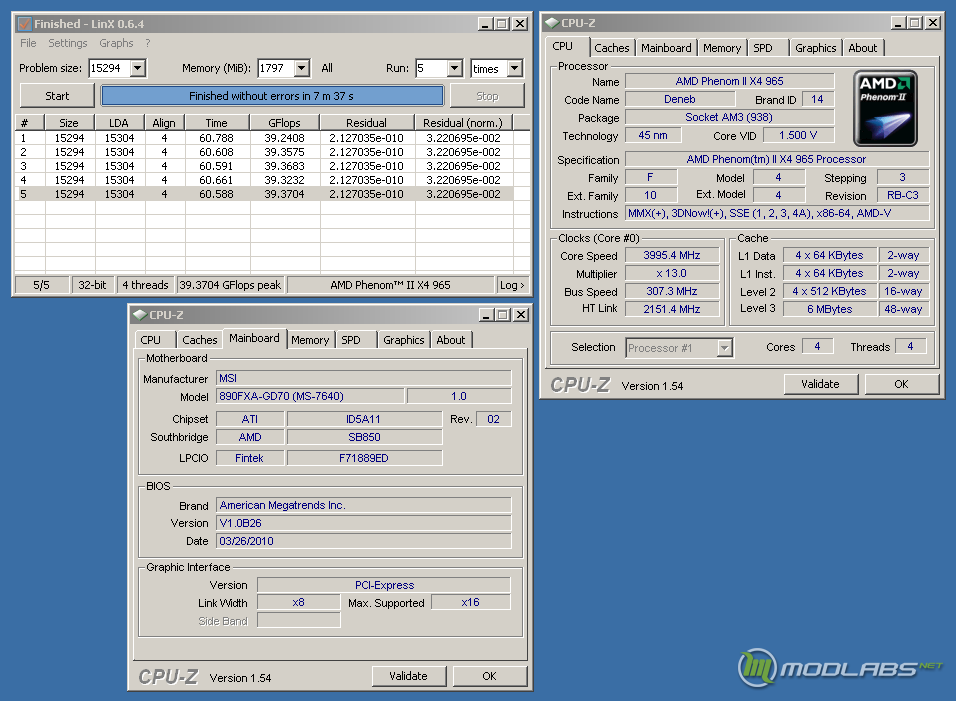Image resolution: width=956 pixels, height=701 pixels.
Task: Click the LinX checkmark title bar icon
Action: click(x=24, y=24)
